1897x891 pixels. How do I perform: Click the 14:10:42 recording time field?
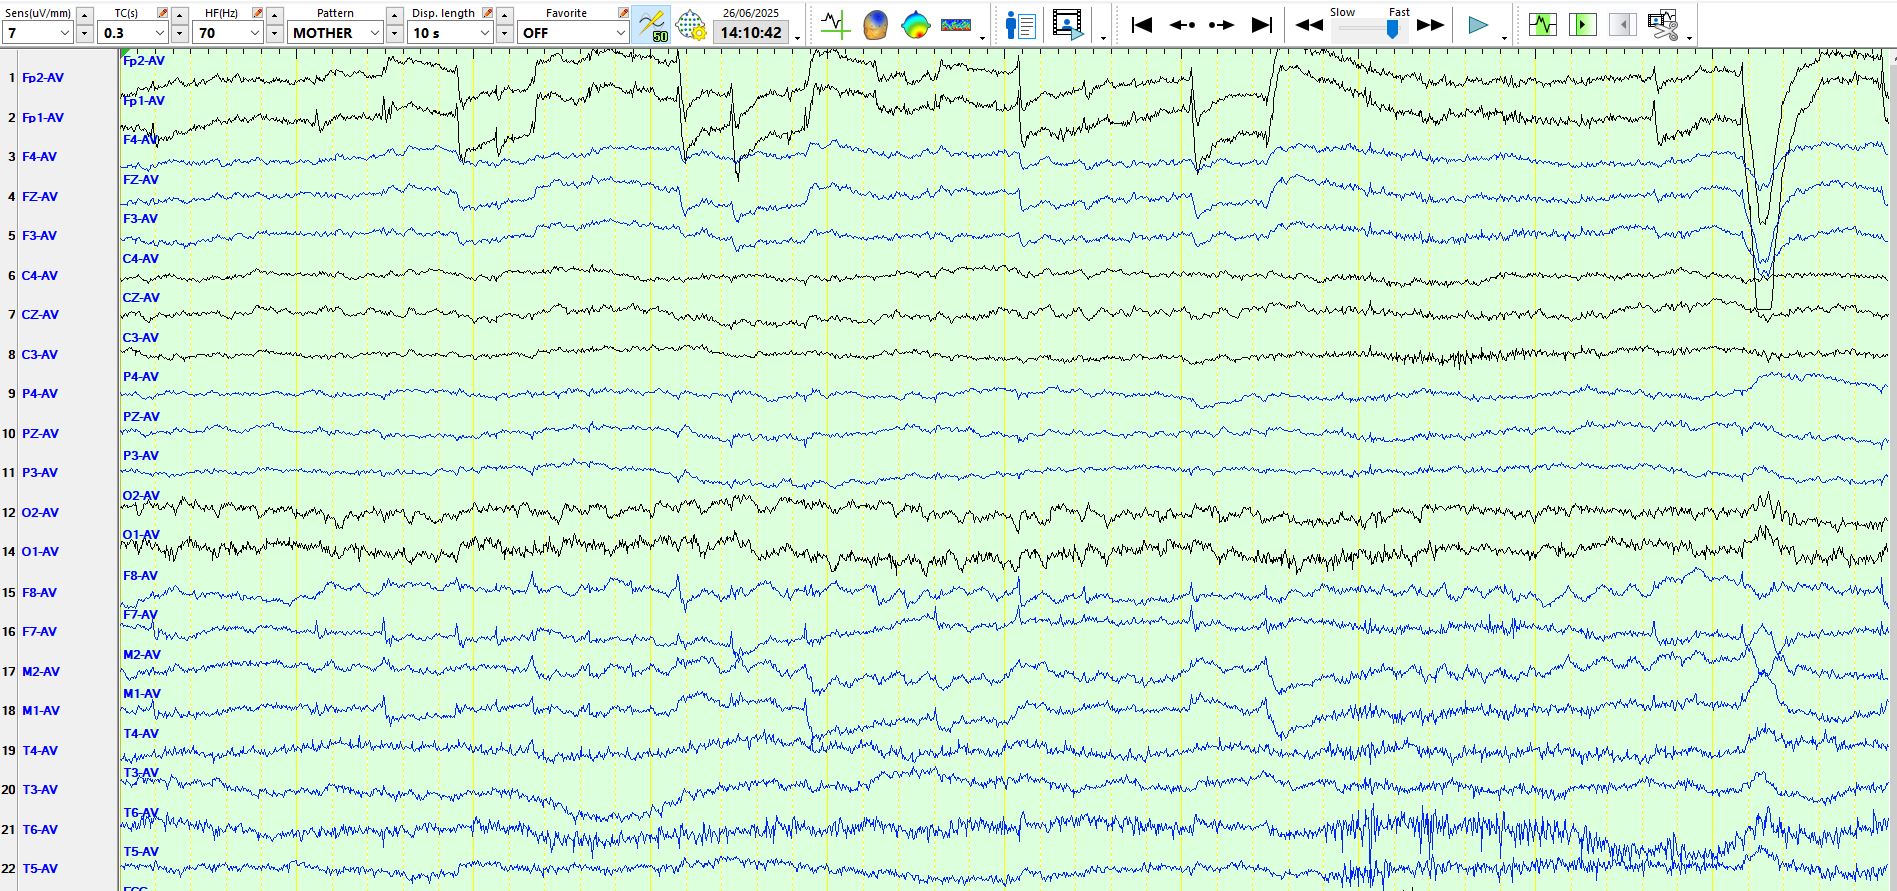751,33
